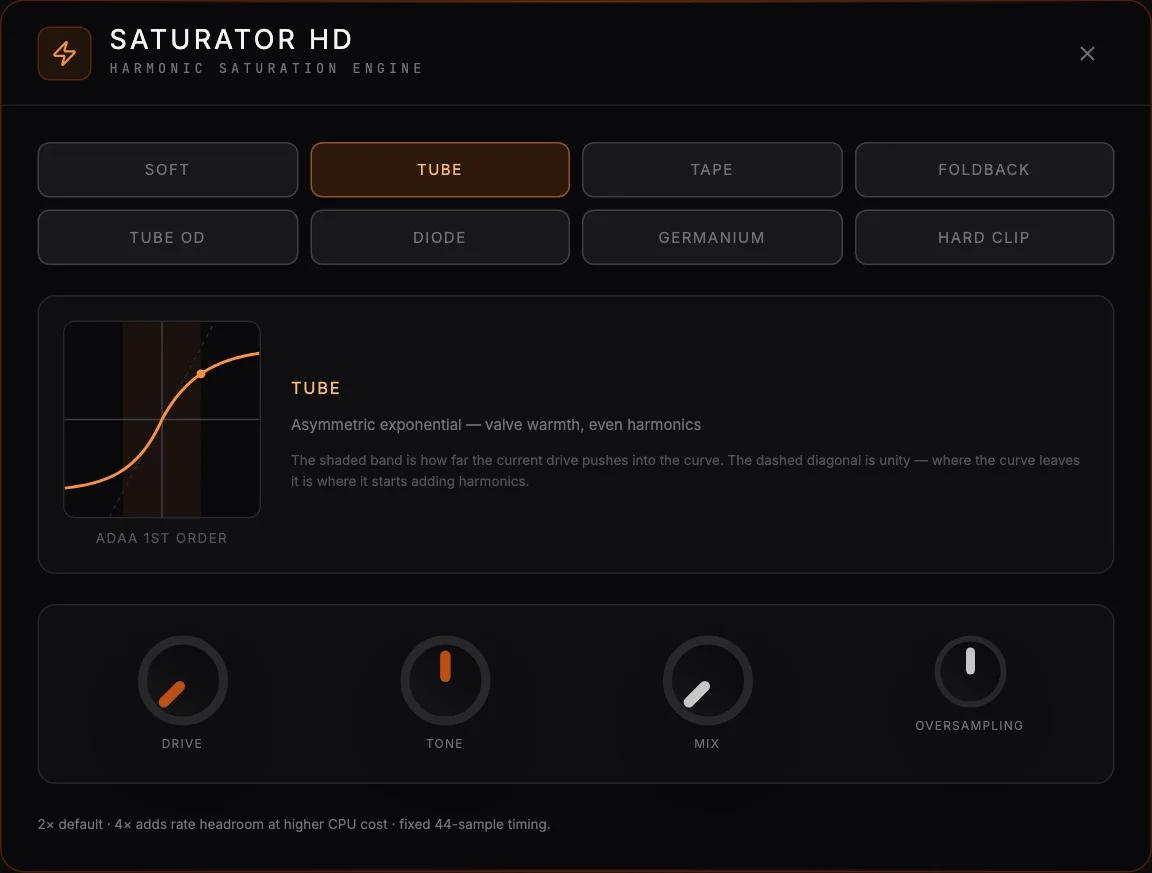Click the OVERSAMPLING knob

point(970,672)
